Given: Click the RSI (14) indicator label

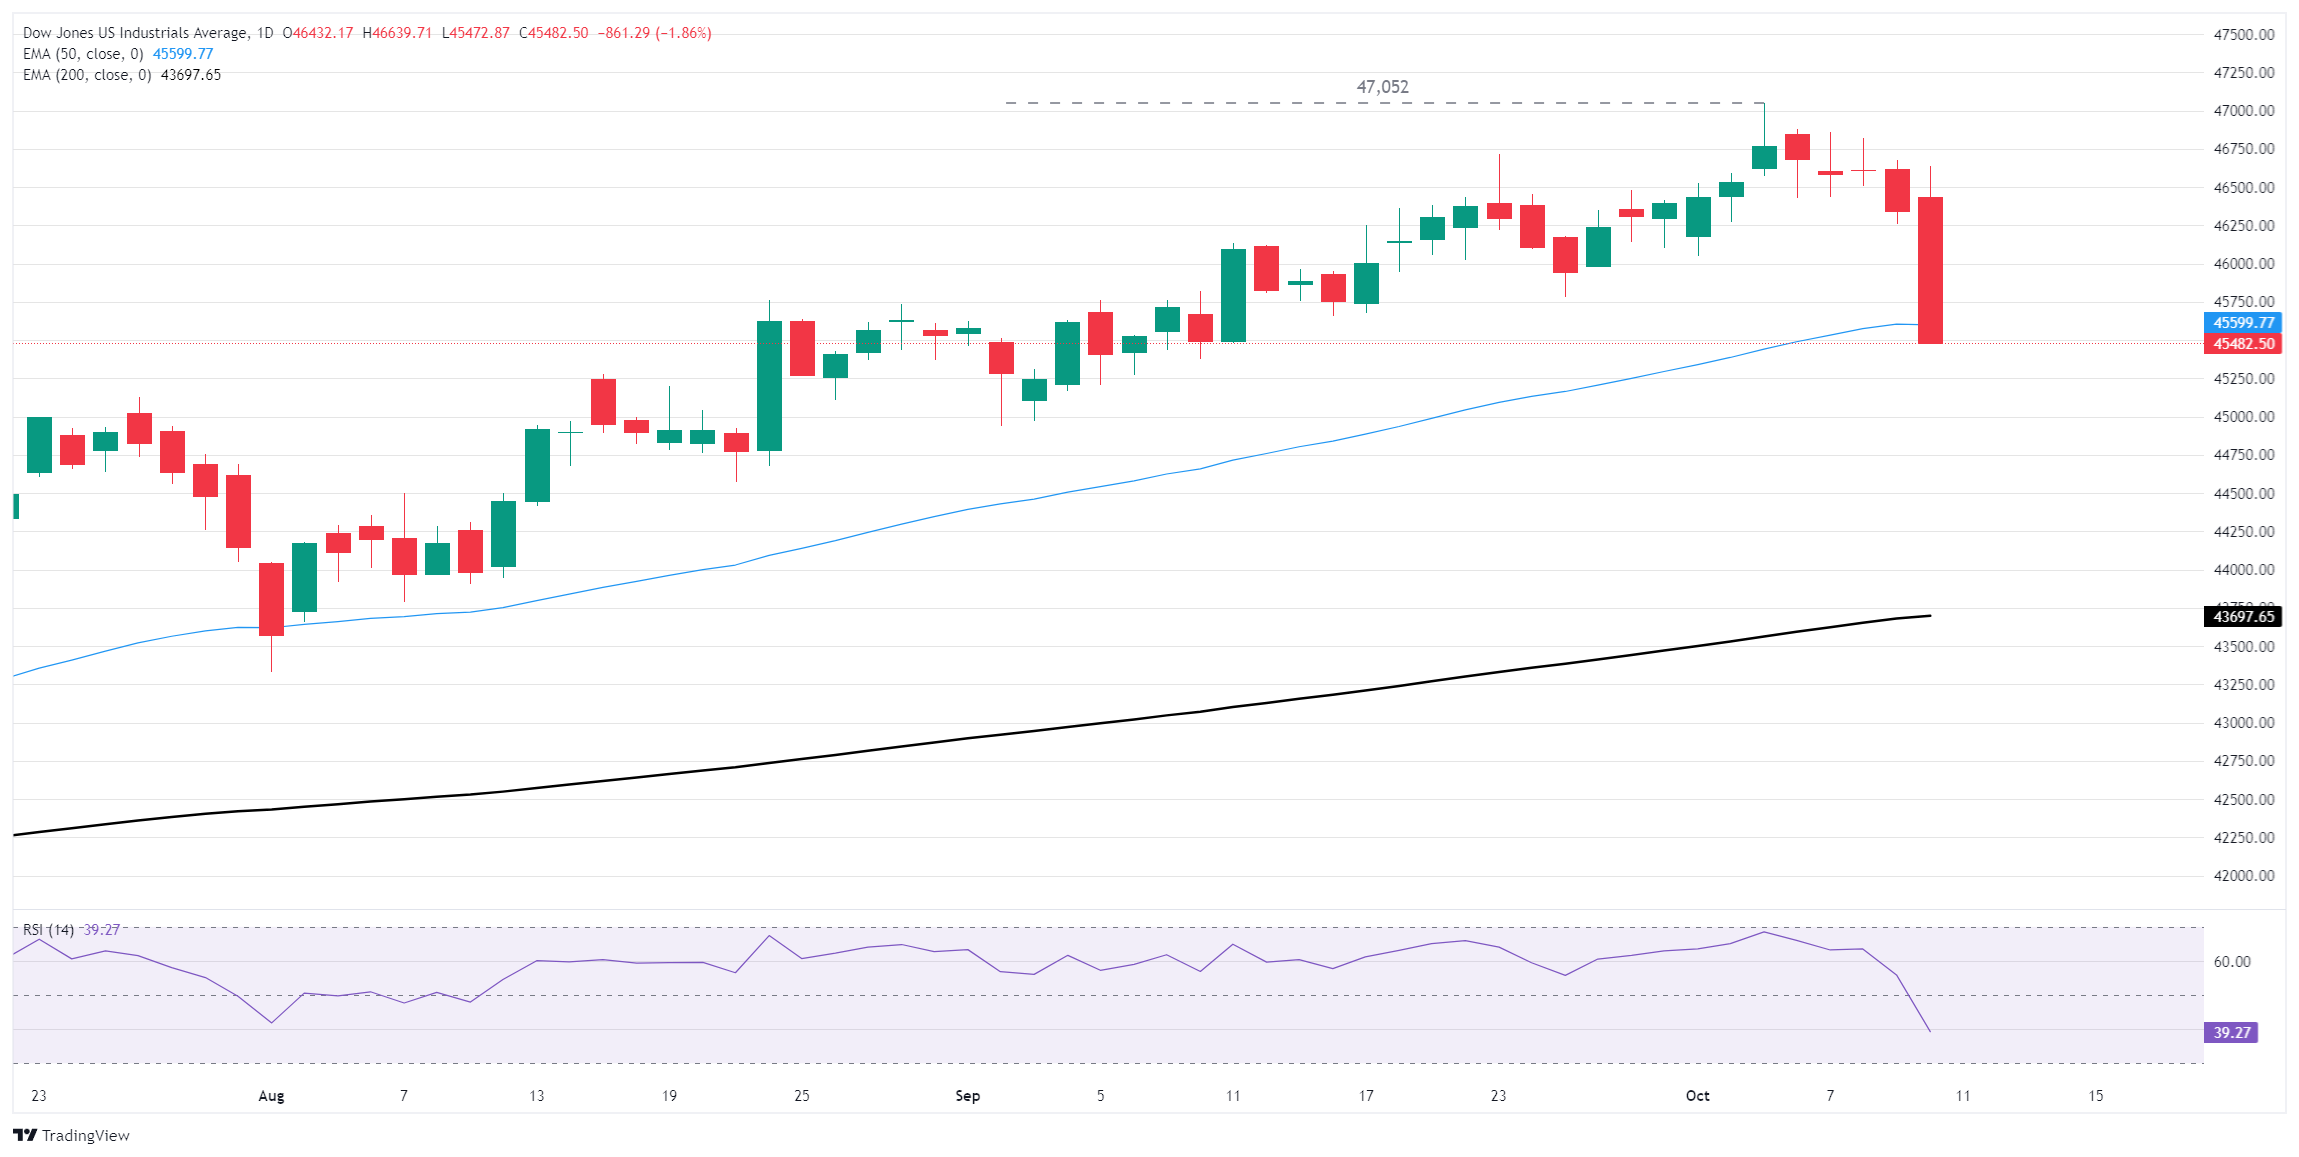Looking at the screenshot, I should [48, 930].
